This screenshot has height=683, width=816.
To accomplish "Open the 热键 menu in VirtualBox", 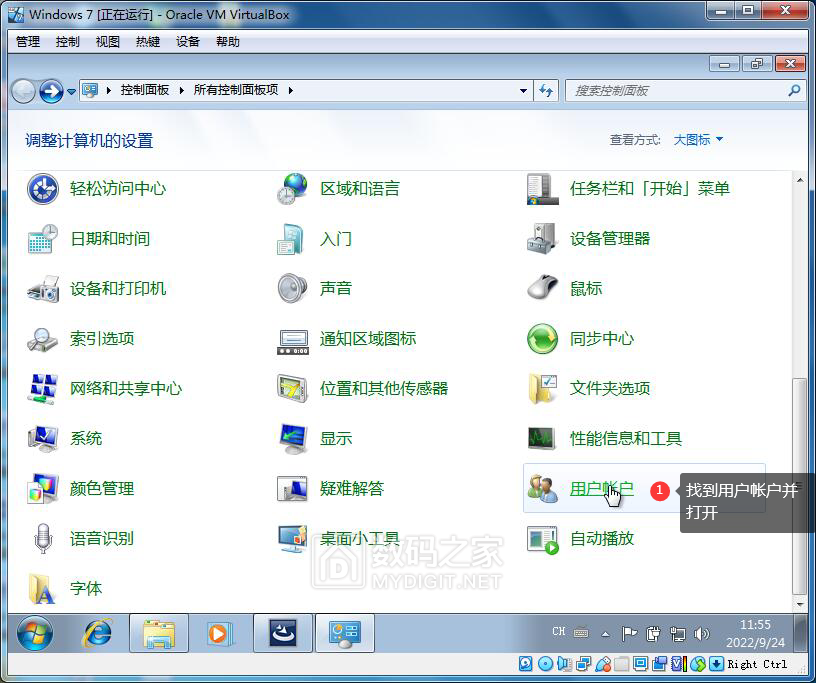I will 148,42.
